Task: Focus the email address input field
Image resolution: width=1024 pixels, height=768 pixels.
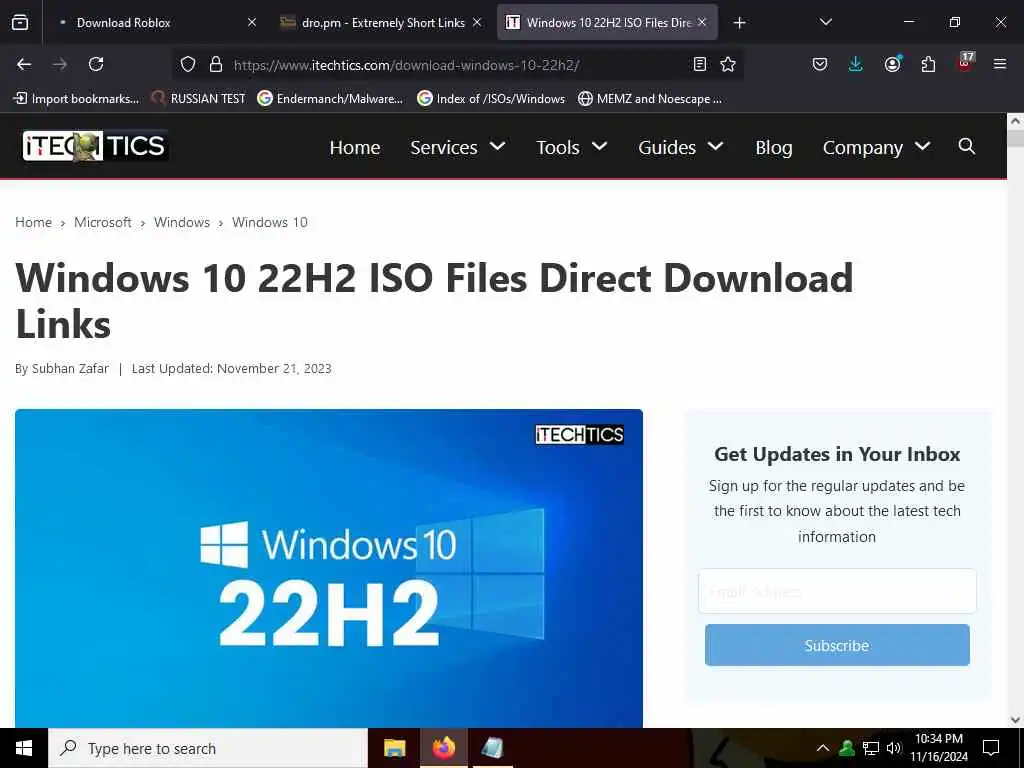Action: point(837,592)
